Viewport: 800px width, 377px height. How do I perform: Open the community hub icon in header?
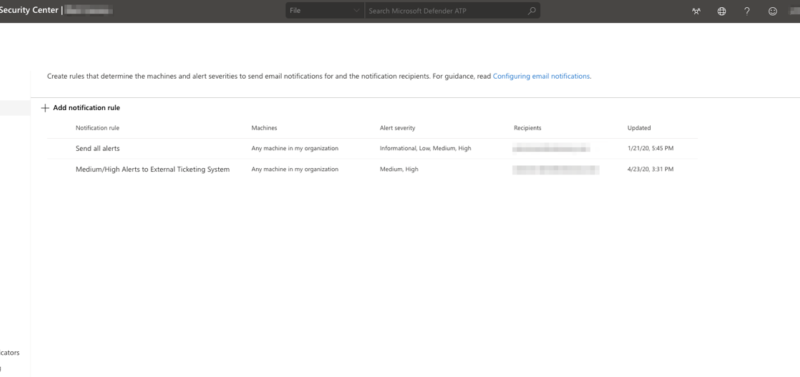[x=696, y=11]
